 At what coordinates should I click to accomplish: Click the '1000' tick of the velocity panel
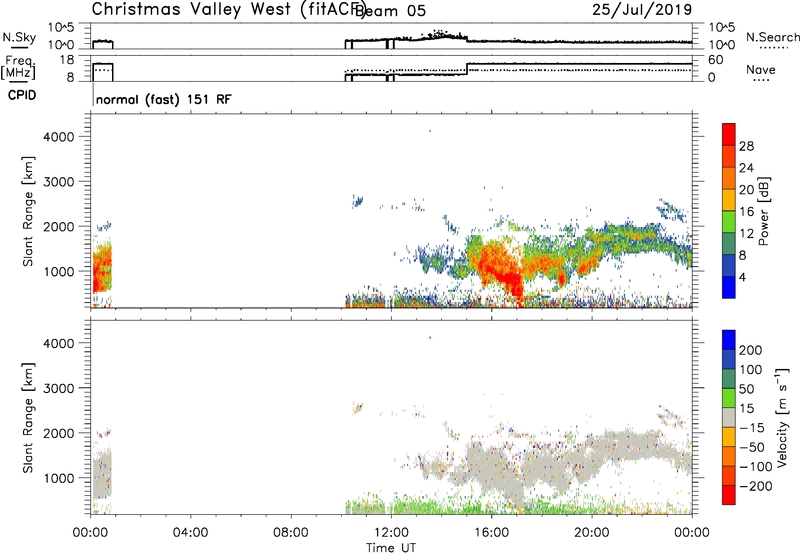[x=59, y=478]
